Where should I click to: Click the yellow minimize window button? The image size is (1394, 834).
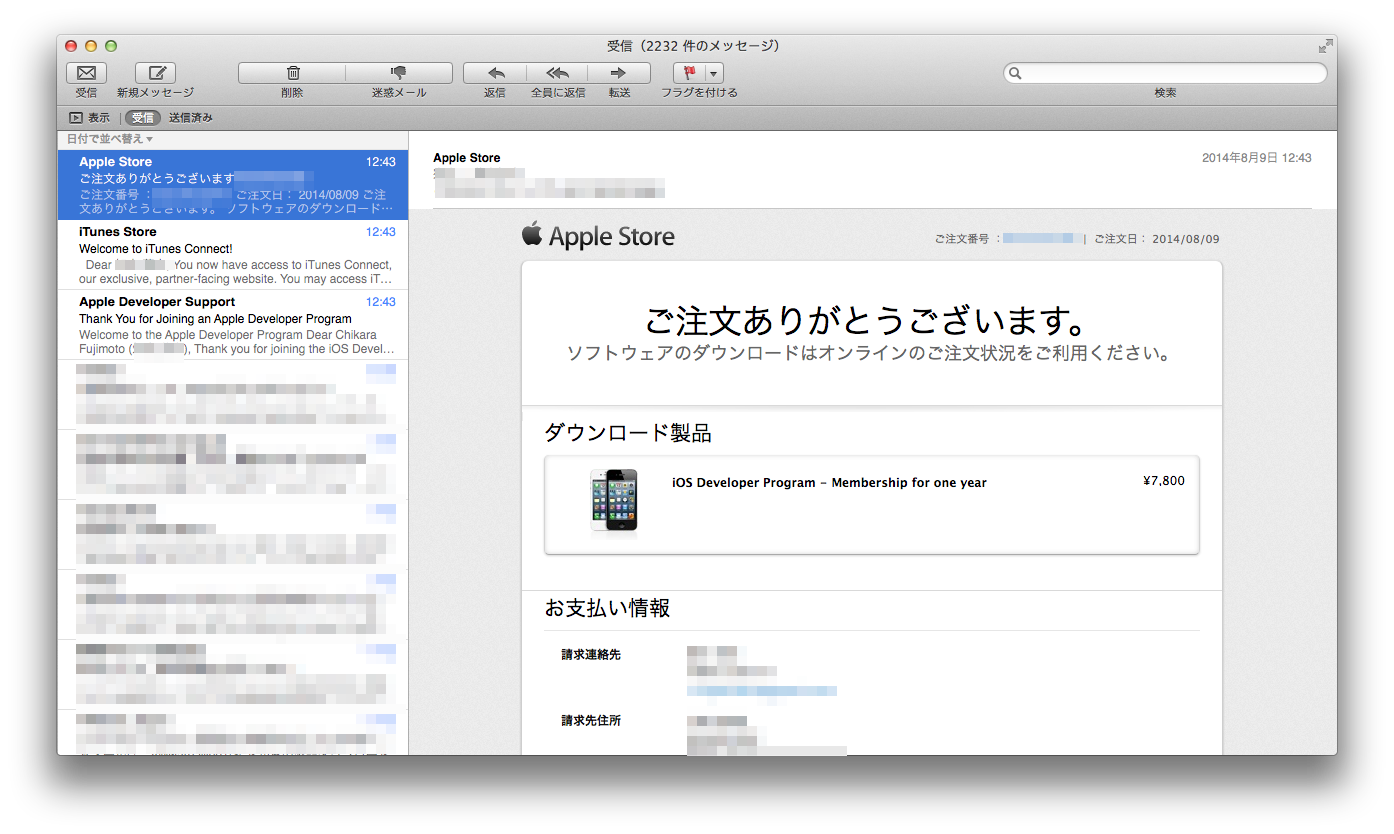tap(91, 46)
